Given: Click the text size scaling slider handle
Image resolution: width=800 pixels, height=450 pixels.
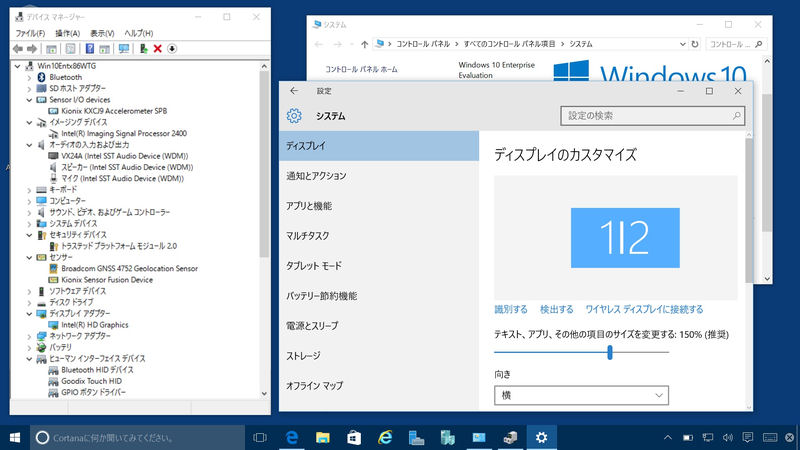Looking at the screenshot, I should (x=610, y=352).
